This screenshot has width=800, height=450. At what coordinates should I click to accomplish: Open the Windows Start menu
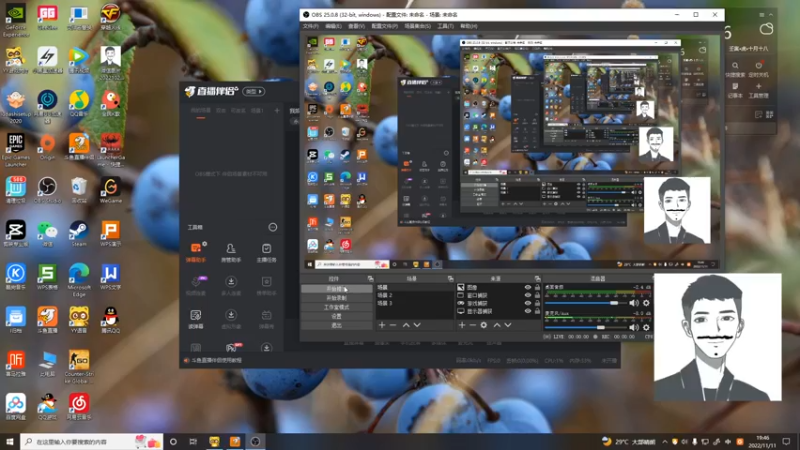(10, 442)
